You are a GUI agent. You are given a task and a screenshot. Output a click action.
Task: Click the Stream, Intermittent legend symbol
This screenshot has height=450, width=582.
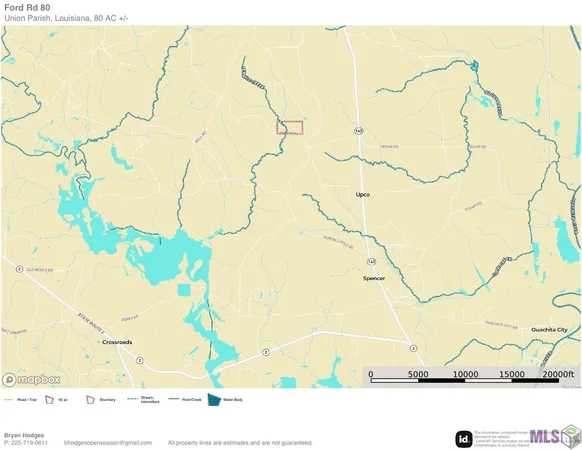click(x=133, y=399)
